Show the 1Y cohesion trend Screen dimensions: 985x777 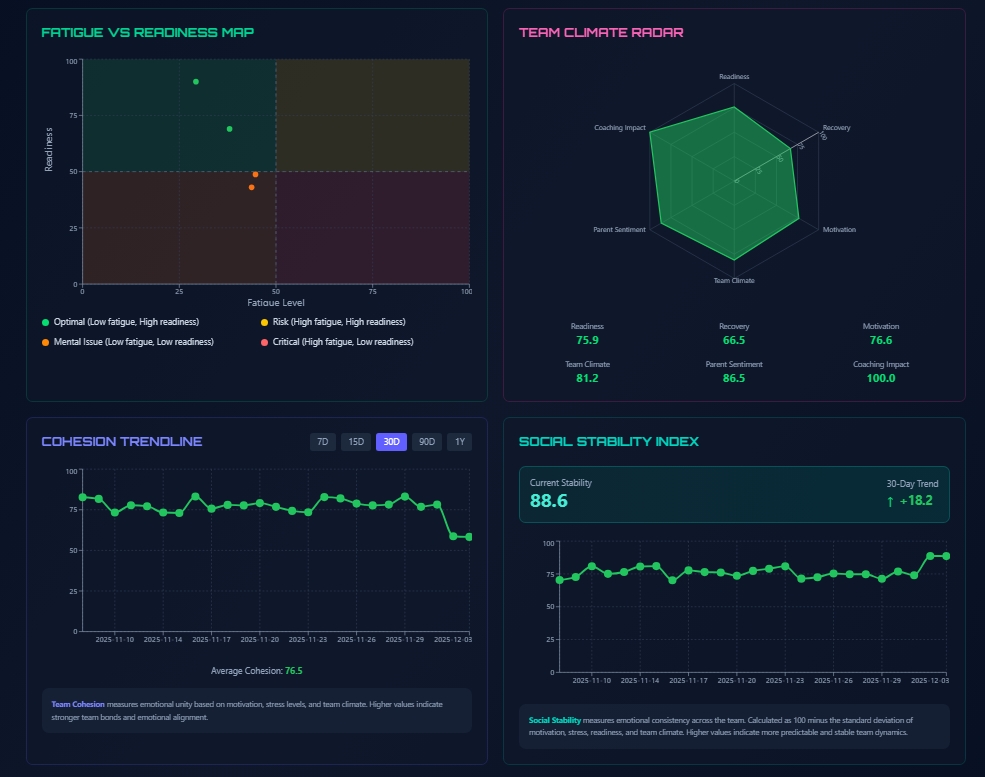pyautogui.click(x=459, y=442)
